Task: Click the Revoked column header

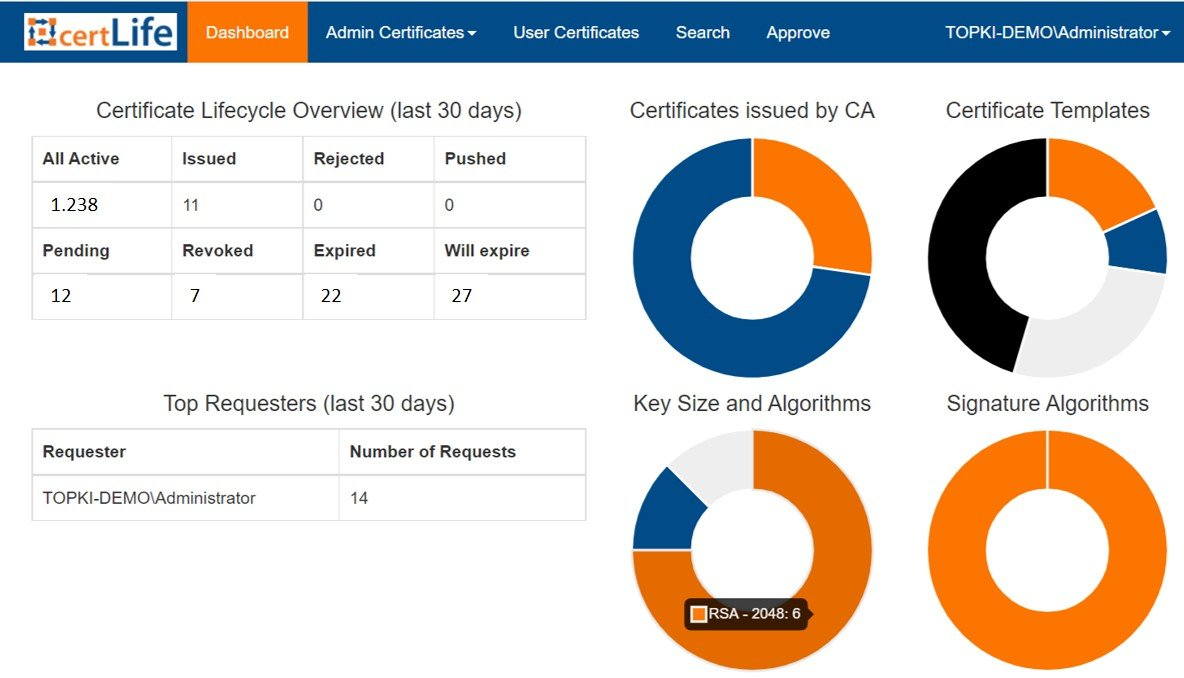Action: click(x=217, y=250)
